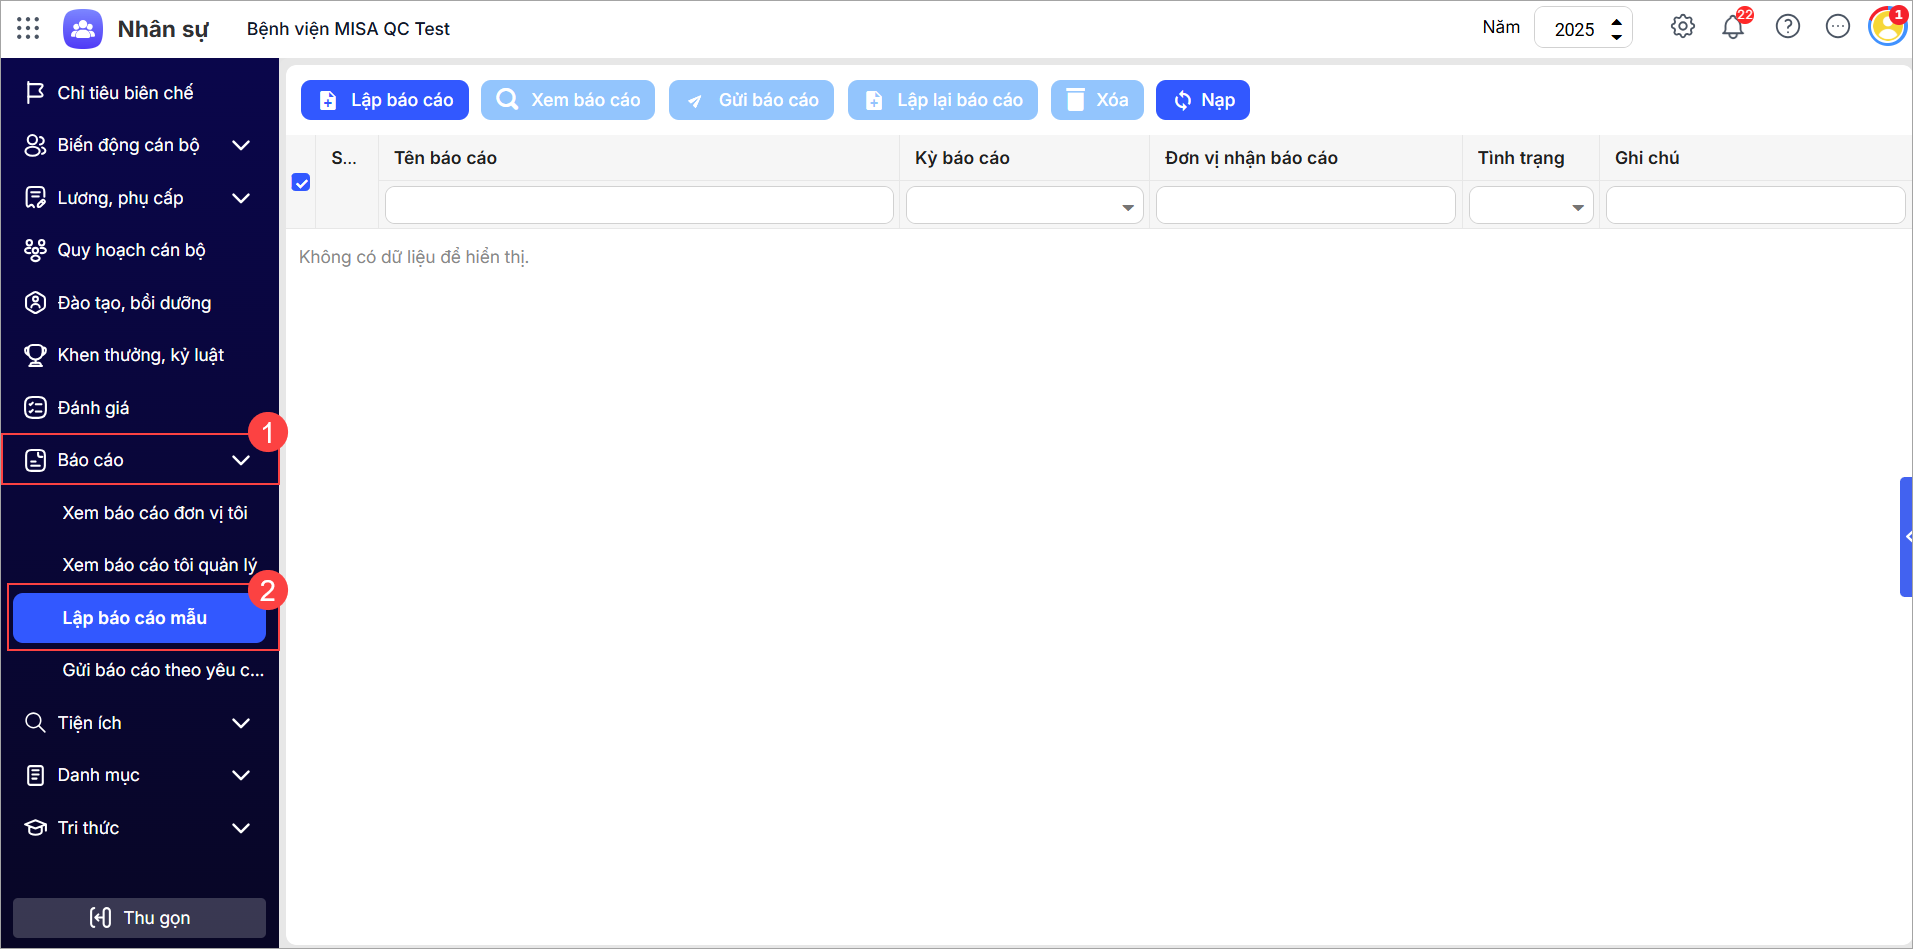The height and width of the screenshot is (949, 1913).
Task: Click the Đơn vị nhận báo cáo filter field
Action: pos(1305,205)
